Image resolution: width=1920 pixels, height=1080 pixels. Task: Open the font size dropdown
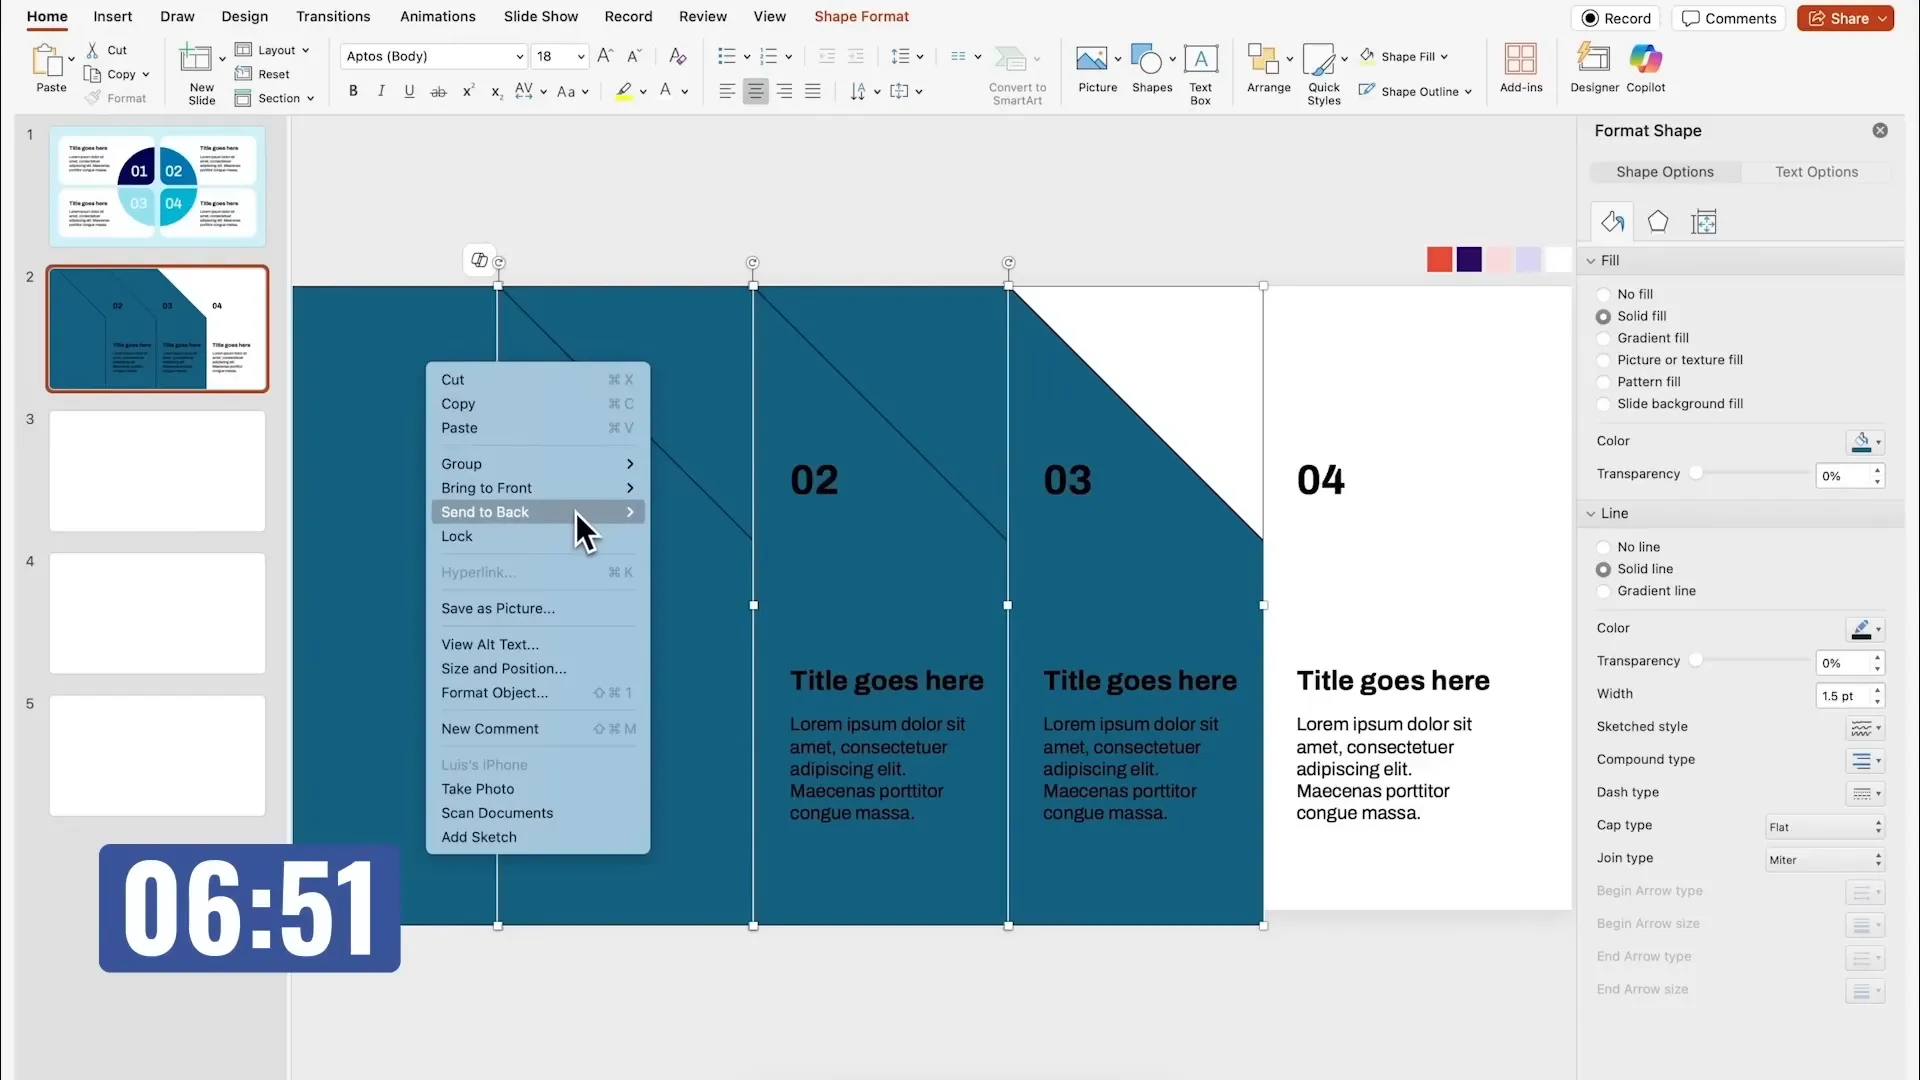tap(580, 56)
